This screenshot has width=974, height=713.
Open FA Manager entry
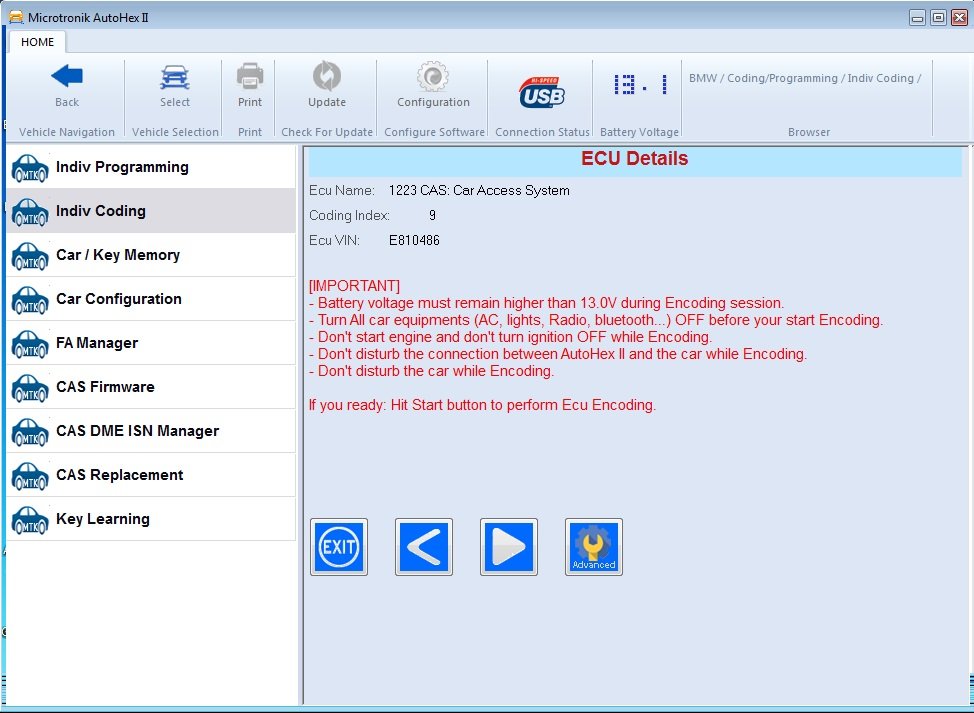click(x=151, y=343)
